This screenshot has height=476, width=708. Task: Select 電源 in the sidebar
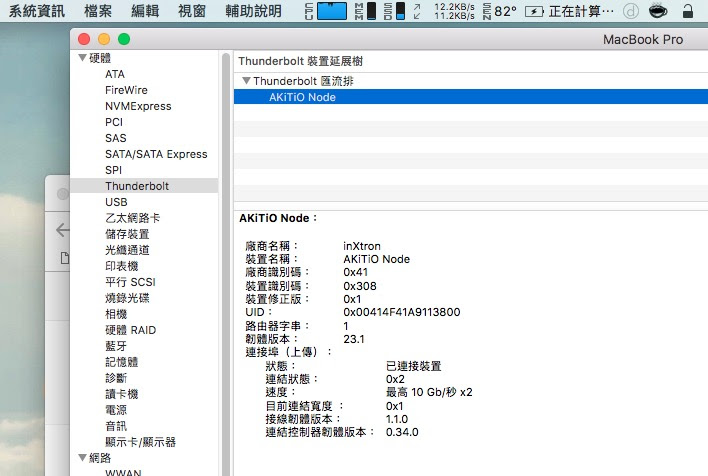pyautogui.click(x=116, y=410)
